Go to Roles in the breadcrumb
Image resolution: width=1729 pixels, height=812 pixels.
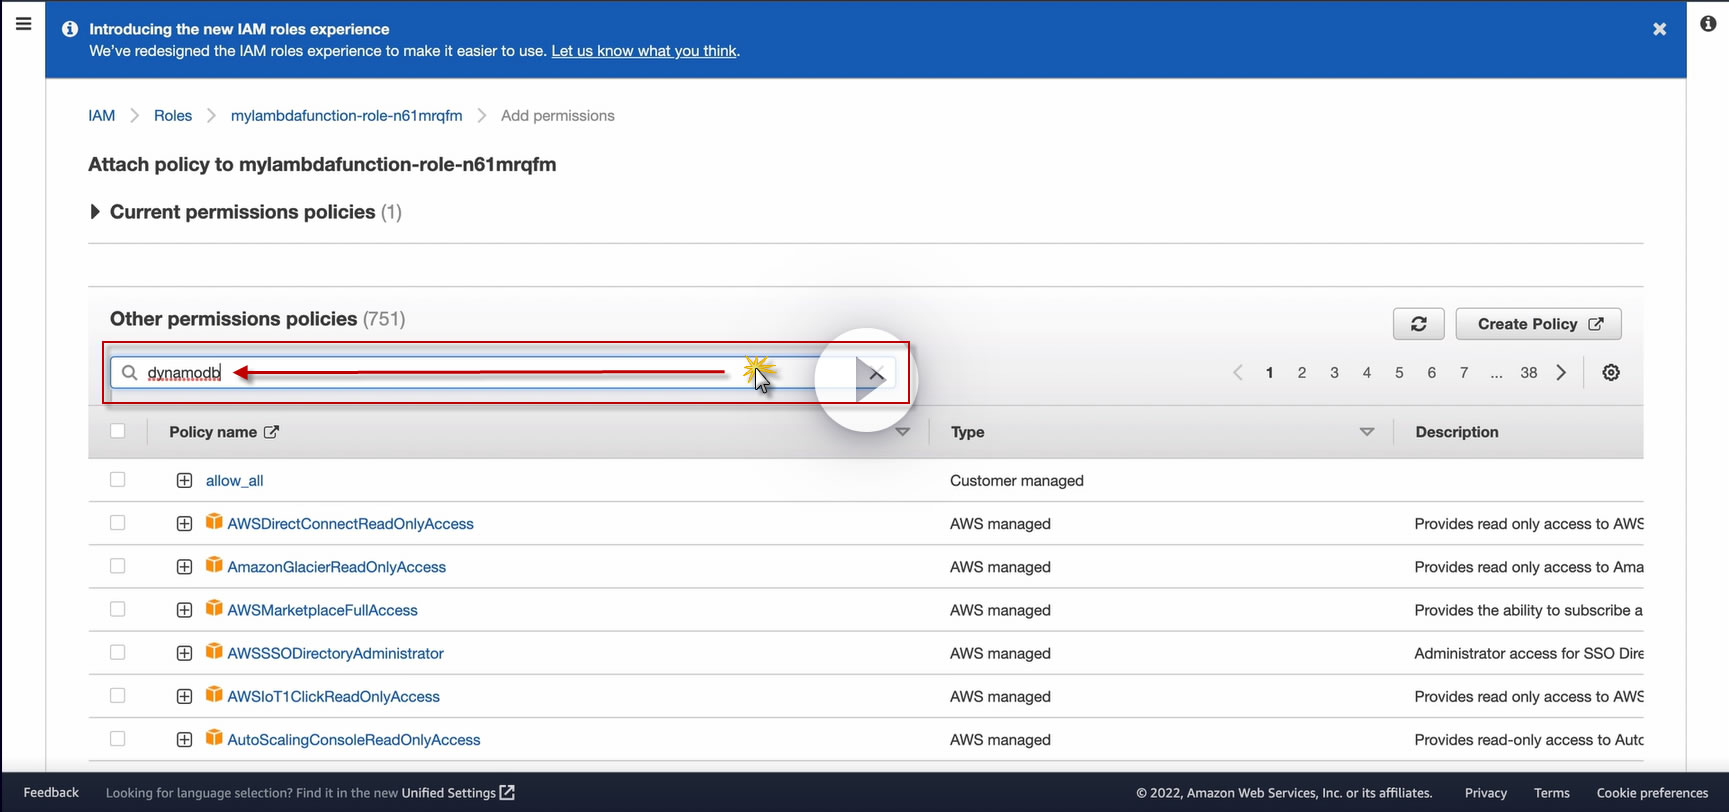coord(173,116)
